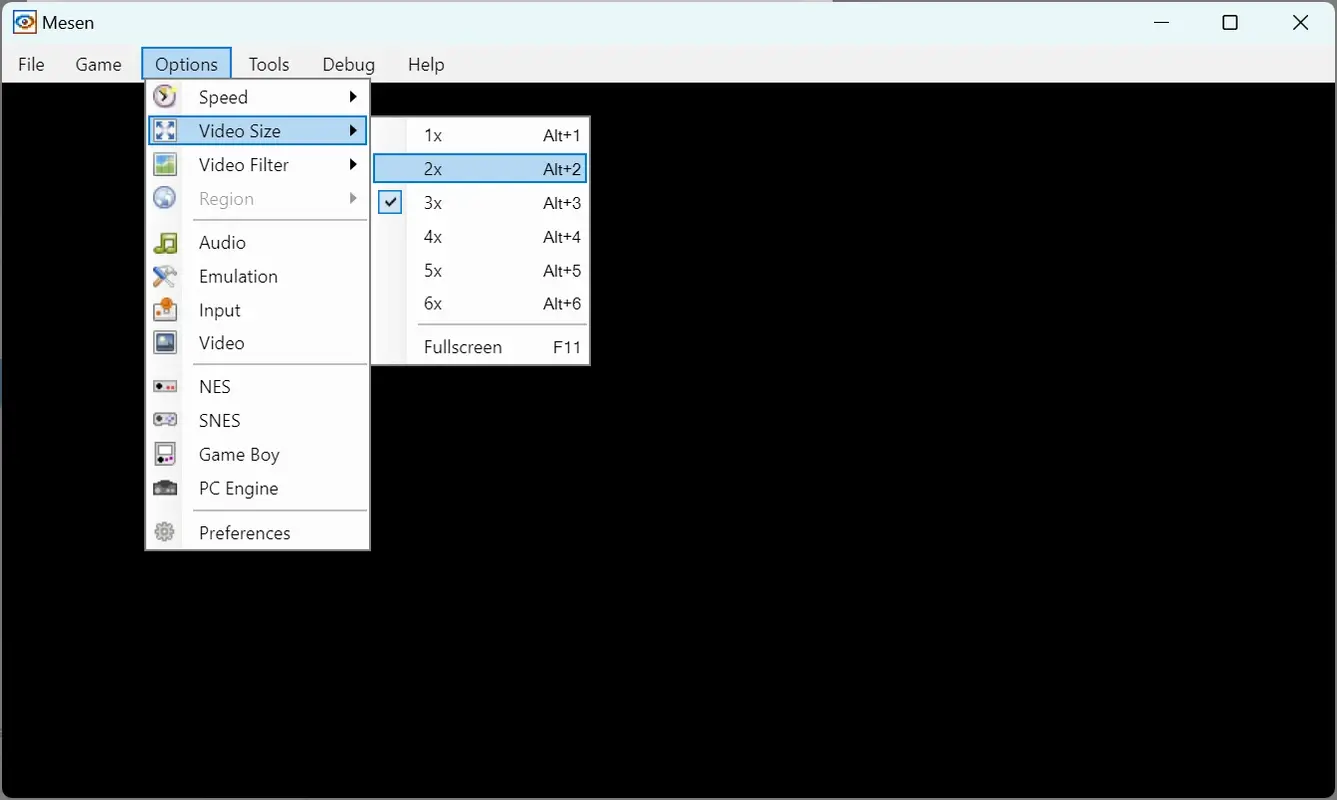This screenshot has height=800, width=1337.
Task: Click the Audio music note icon
Action: tap(164, 242)
